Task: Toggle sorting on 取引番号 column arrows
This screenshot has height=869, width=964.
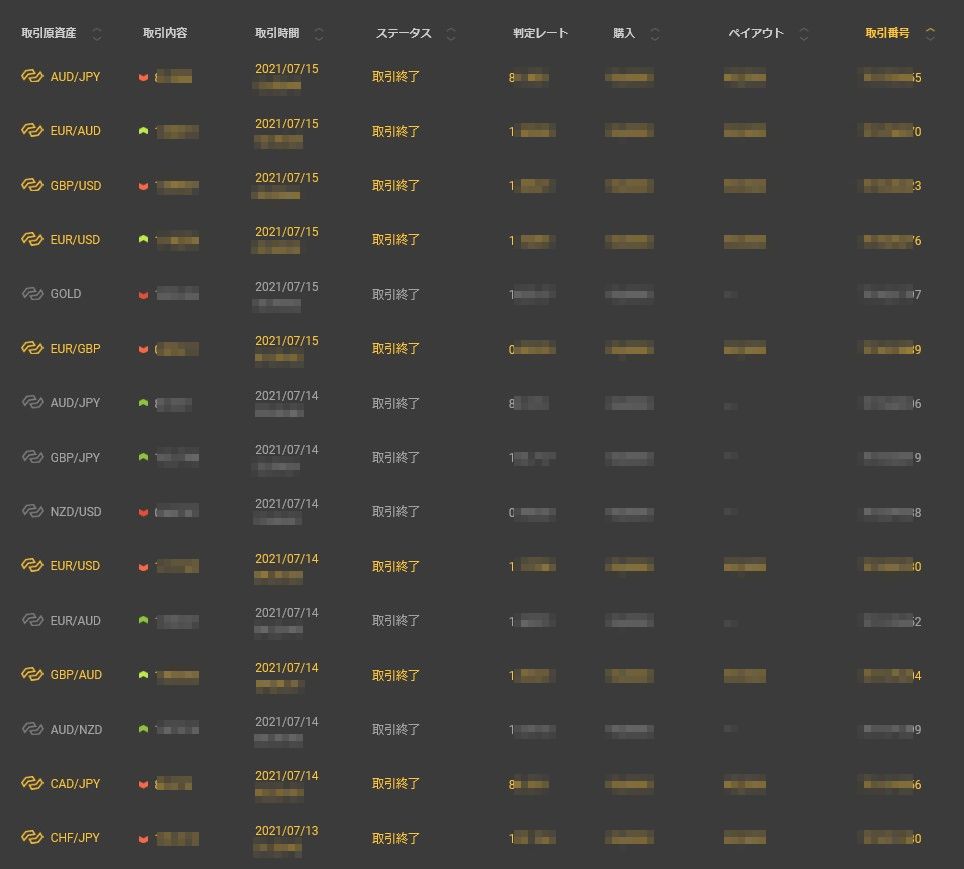Action: (x=930, y=34)
